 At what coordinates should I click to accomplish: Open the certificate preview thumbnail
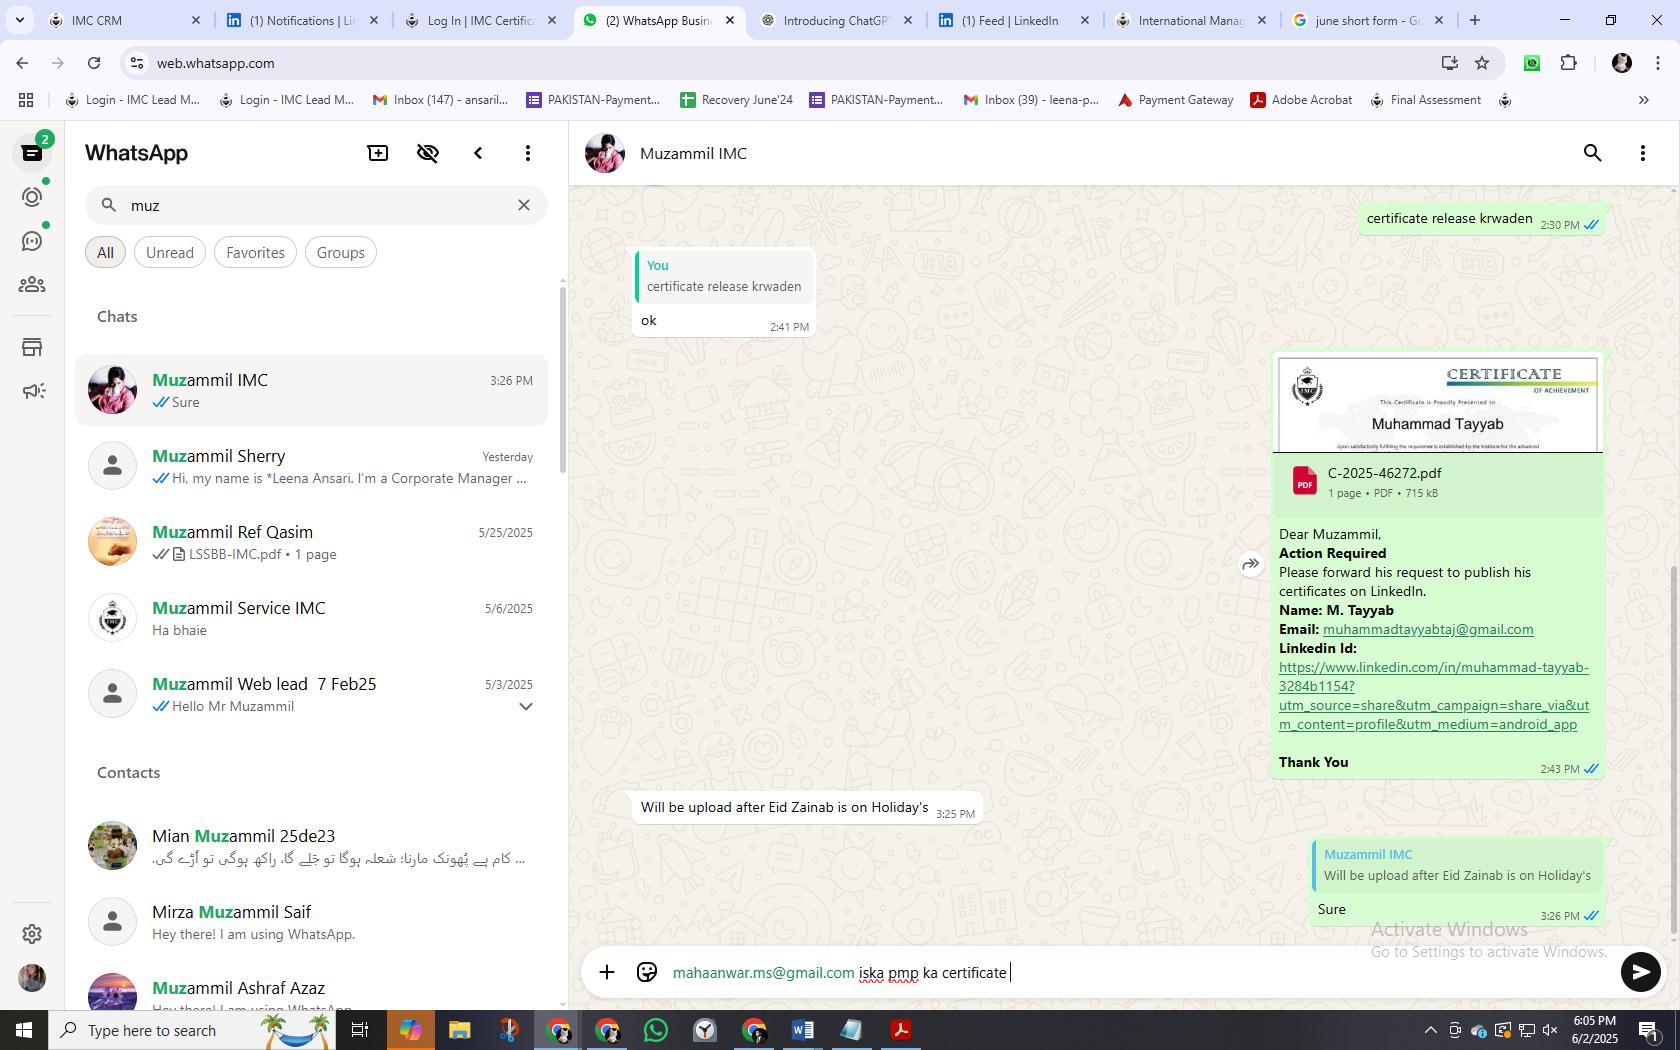tap(1438, 405)
